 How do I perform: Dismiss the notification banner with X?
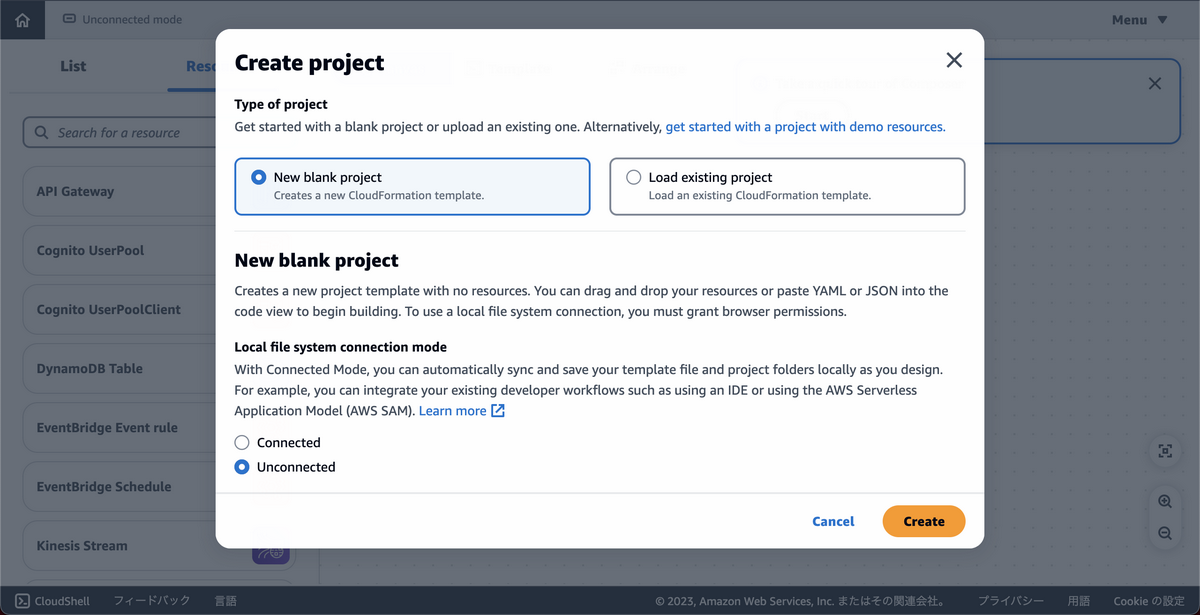[1155, 84]
